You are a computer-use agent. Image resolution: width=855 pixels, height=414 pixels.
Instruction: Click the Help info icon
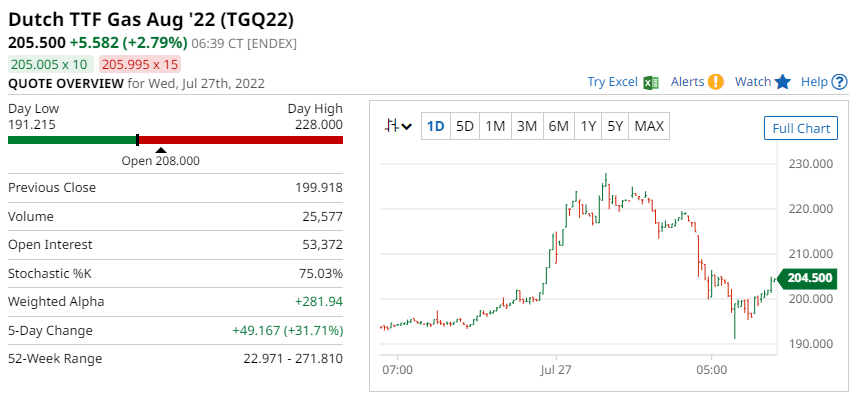point(837,82)
